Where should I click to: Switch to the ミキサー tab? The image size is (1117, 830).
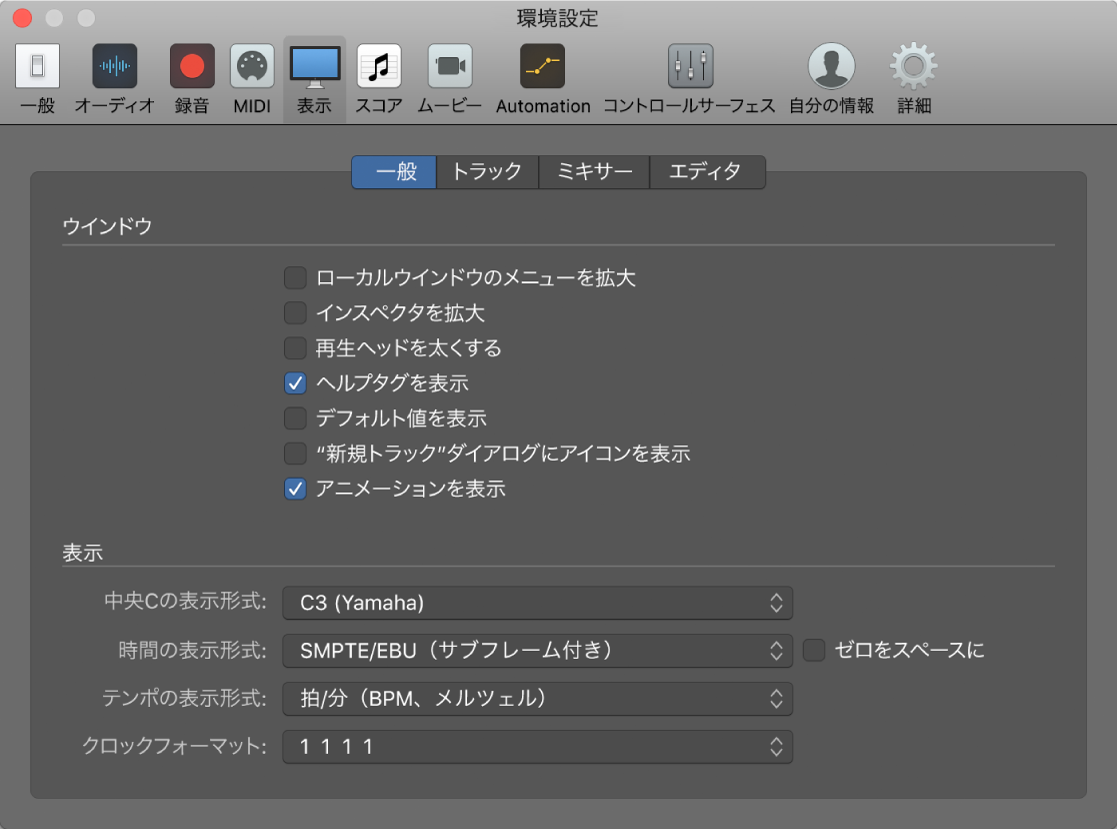coord(594,172)
